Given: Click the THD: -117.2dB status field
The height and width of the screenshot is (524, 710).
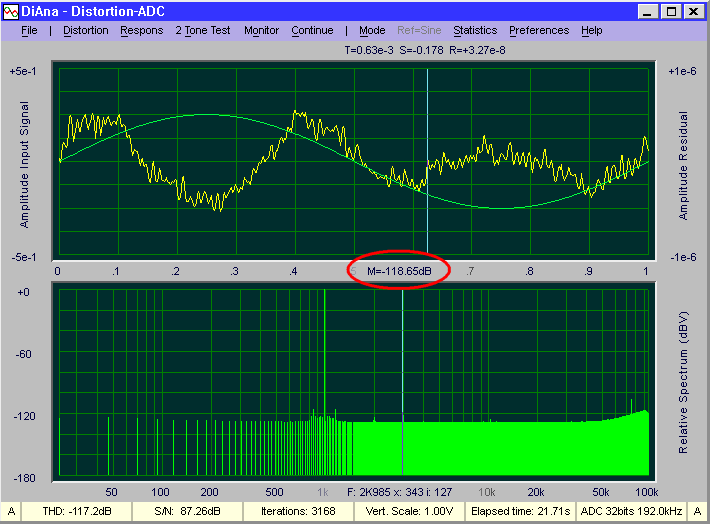Looking at the screenshot, I should point(77,512).
